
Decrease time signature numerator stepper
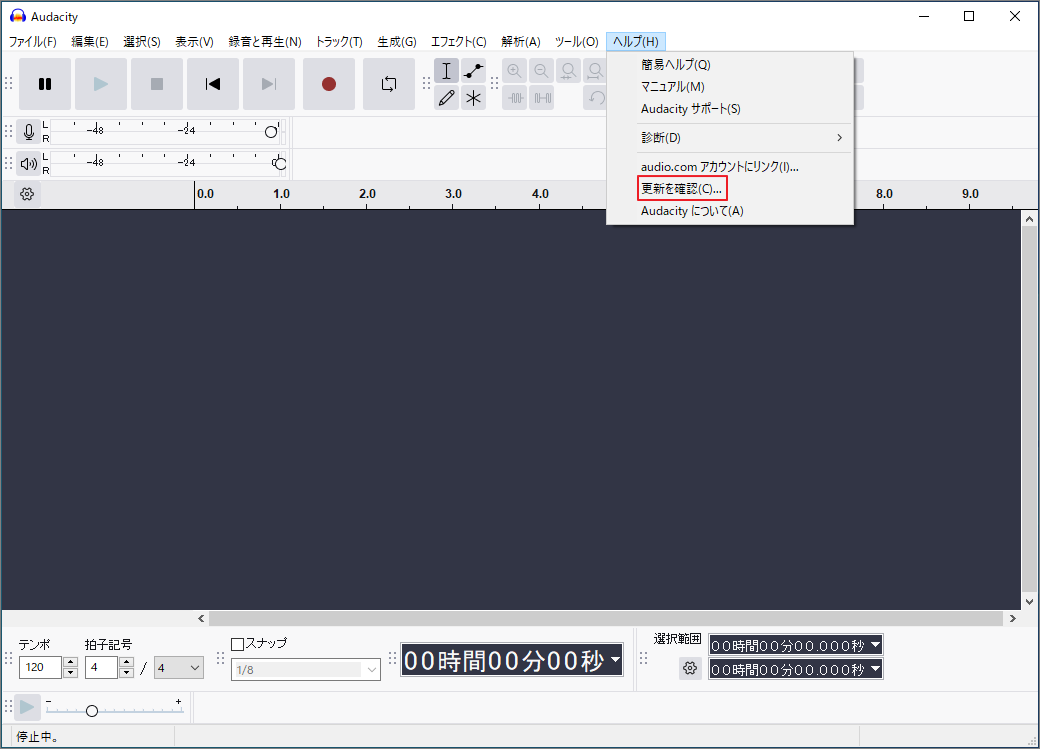click(x=127, y=673)
